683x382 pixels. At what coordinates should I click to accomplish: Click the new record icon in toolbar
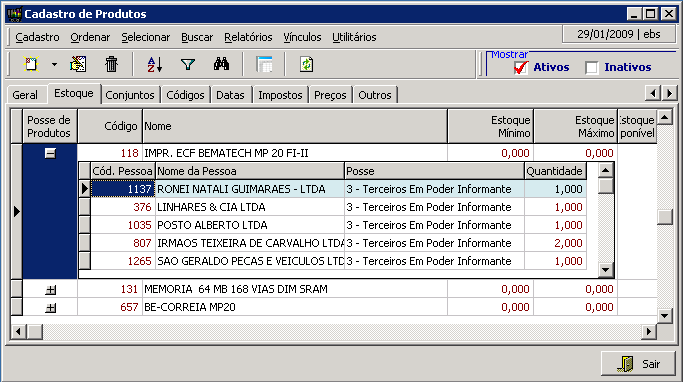31,64
